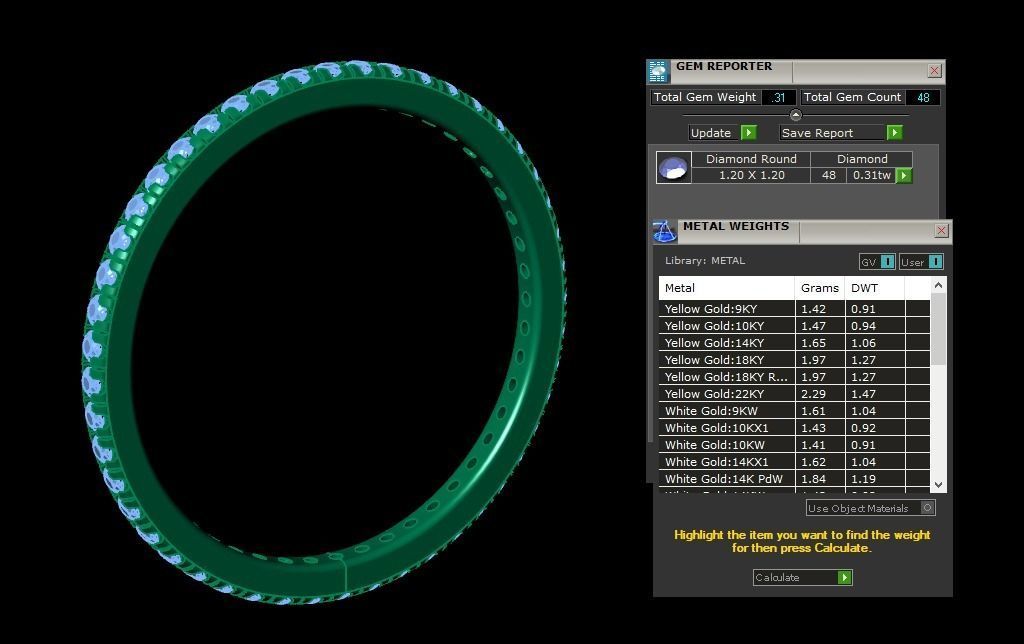
Task: Click the Diamond Round cell
Action: tap(751, 159)
